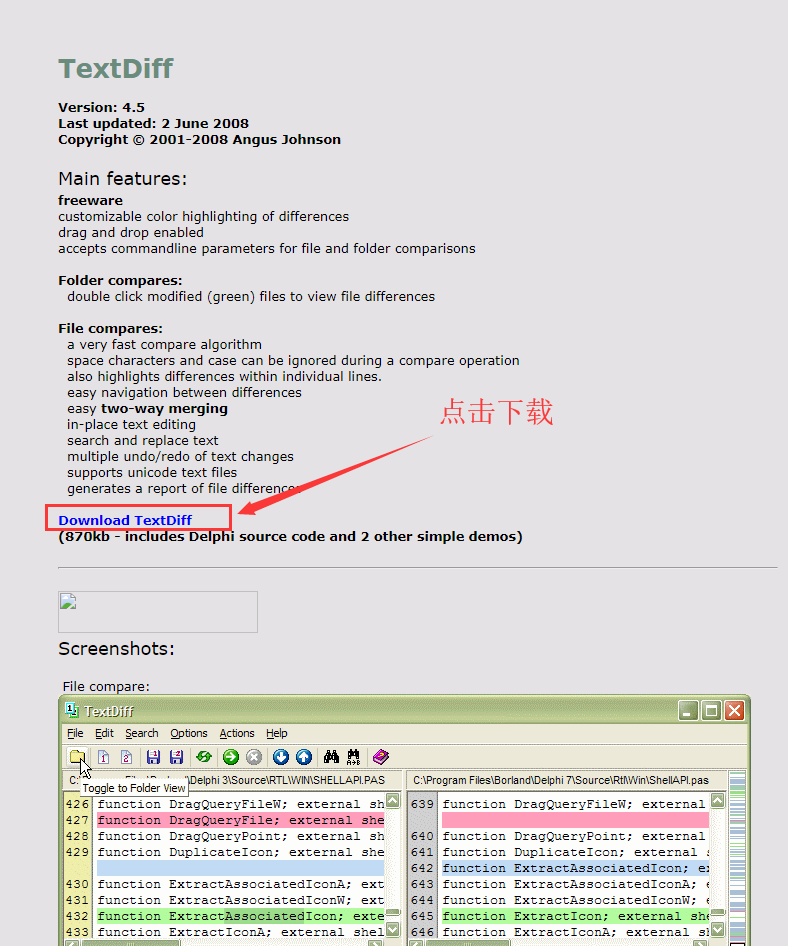Open the Help menu
Image resolution: width=788 pixels, height=946 pixels.
tap(277, 733)
